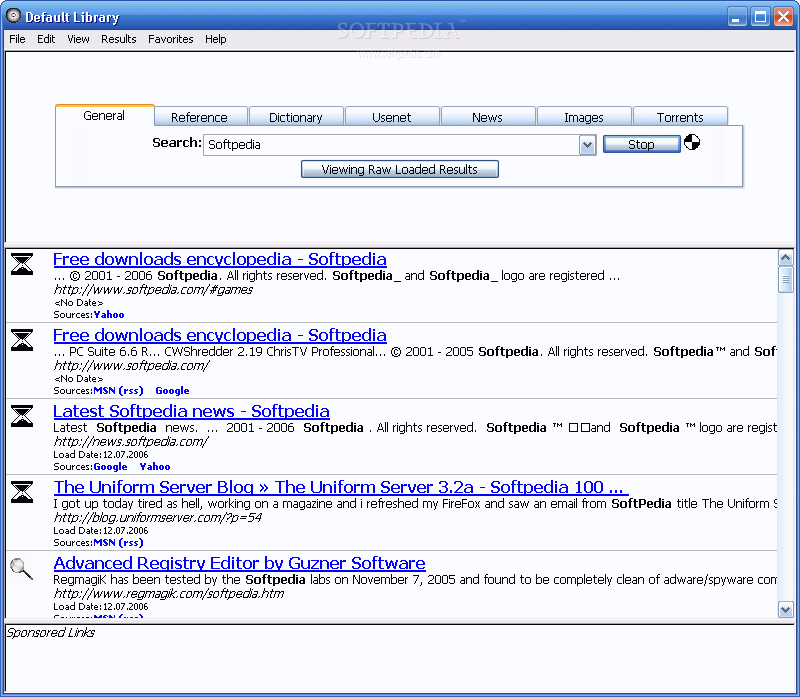Open The Uniform Server Blog result link
Screen dimensions: 800x697
pos(341,487)
